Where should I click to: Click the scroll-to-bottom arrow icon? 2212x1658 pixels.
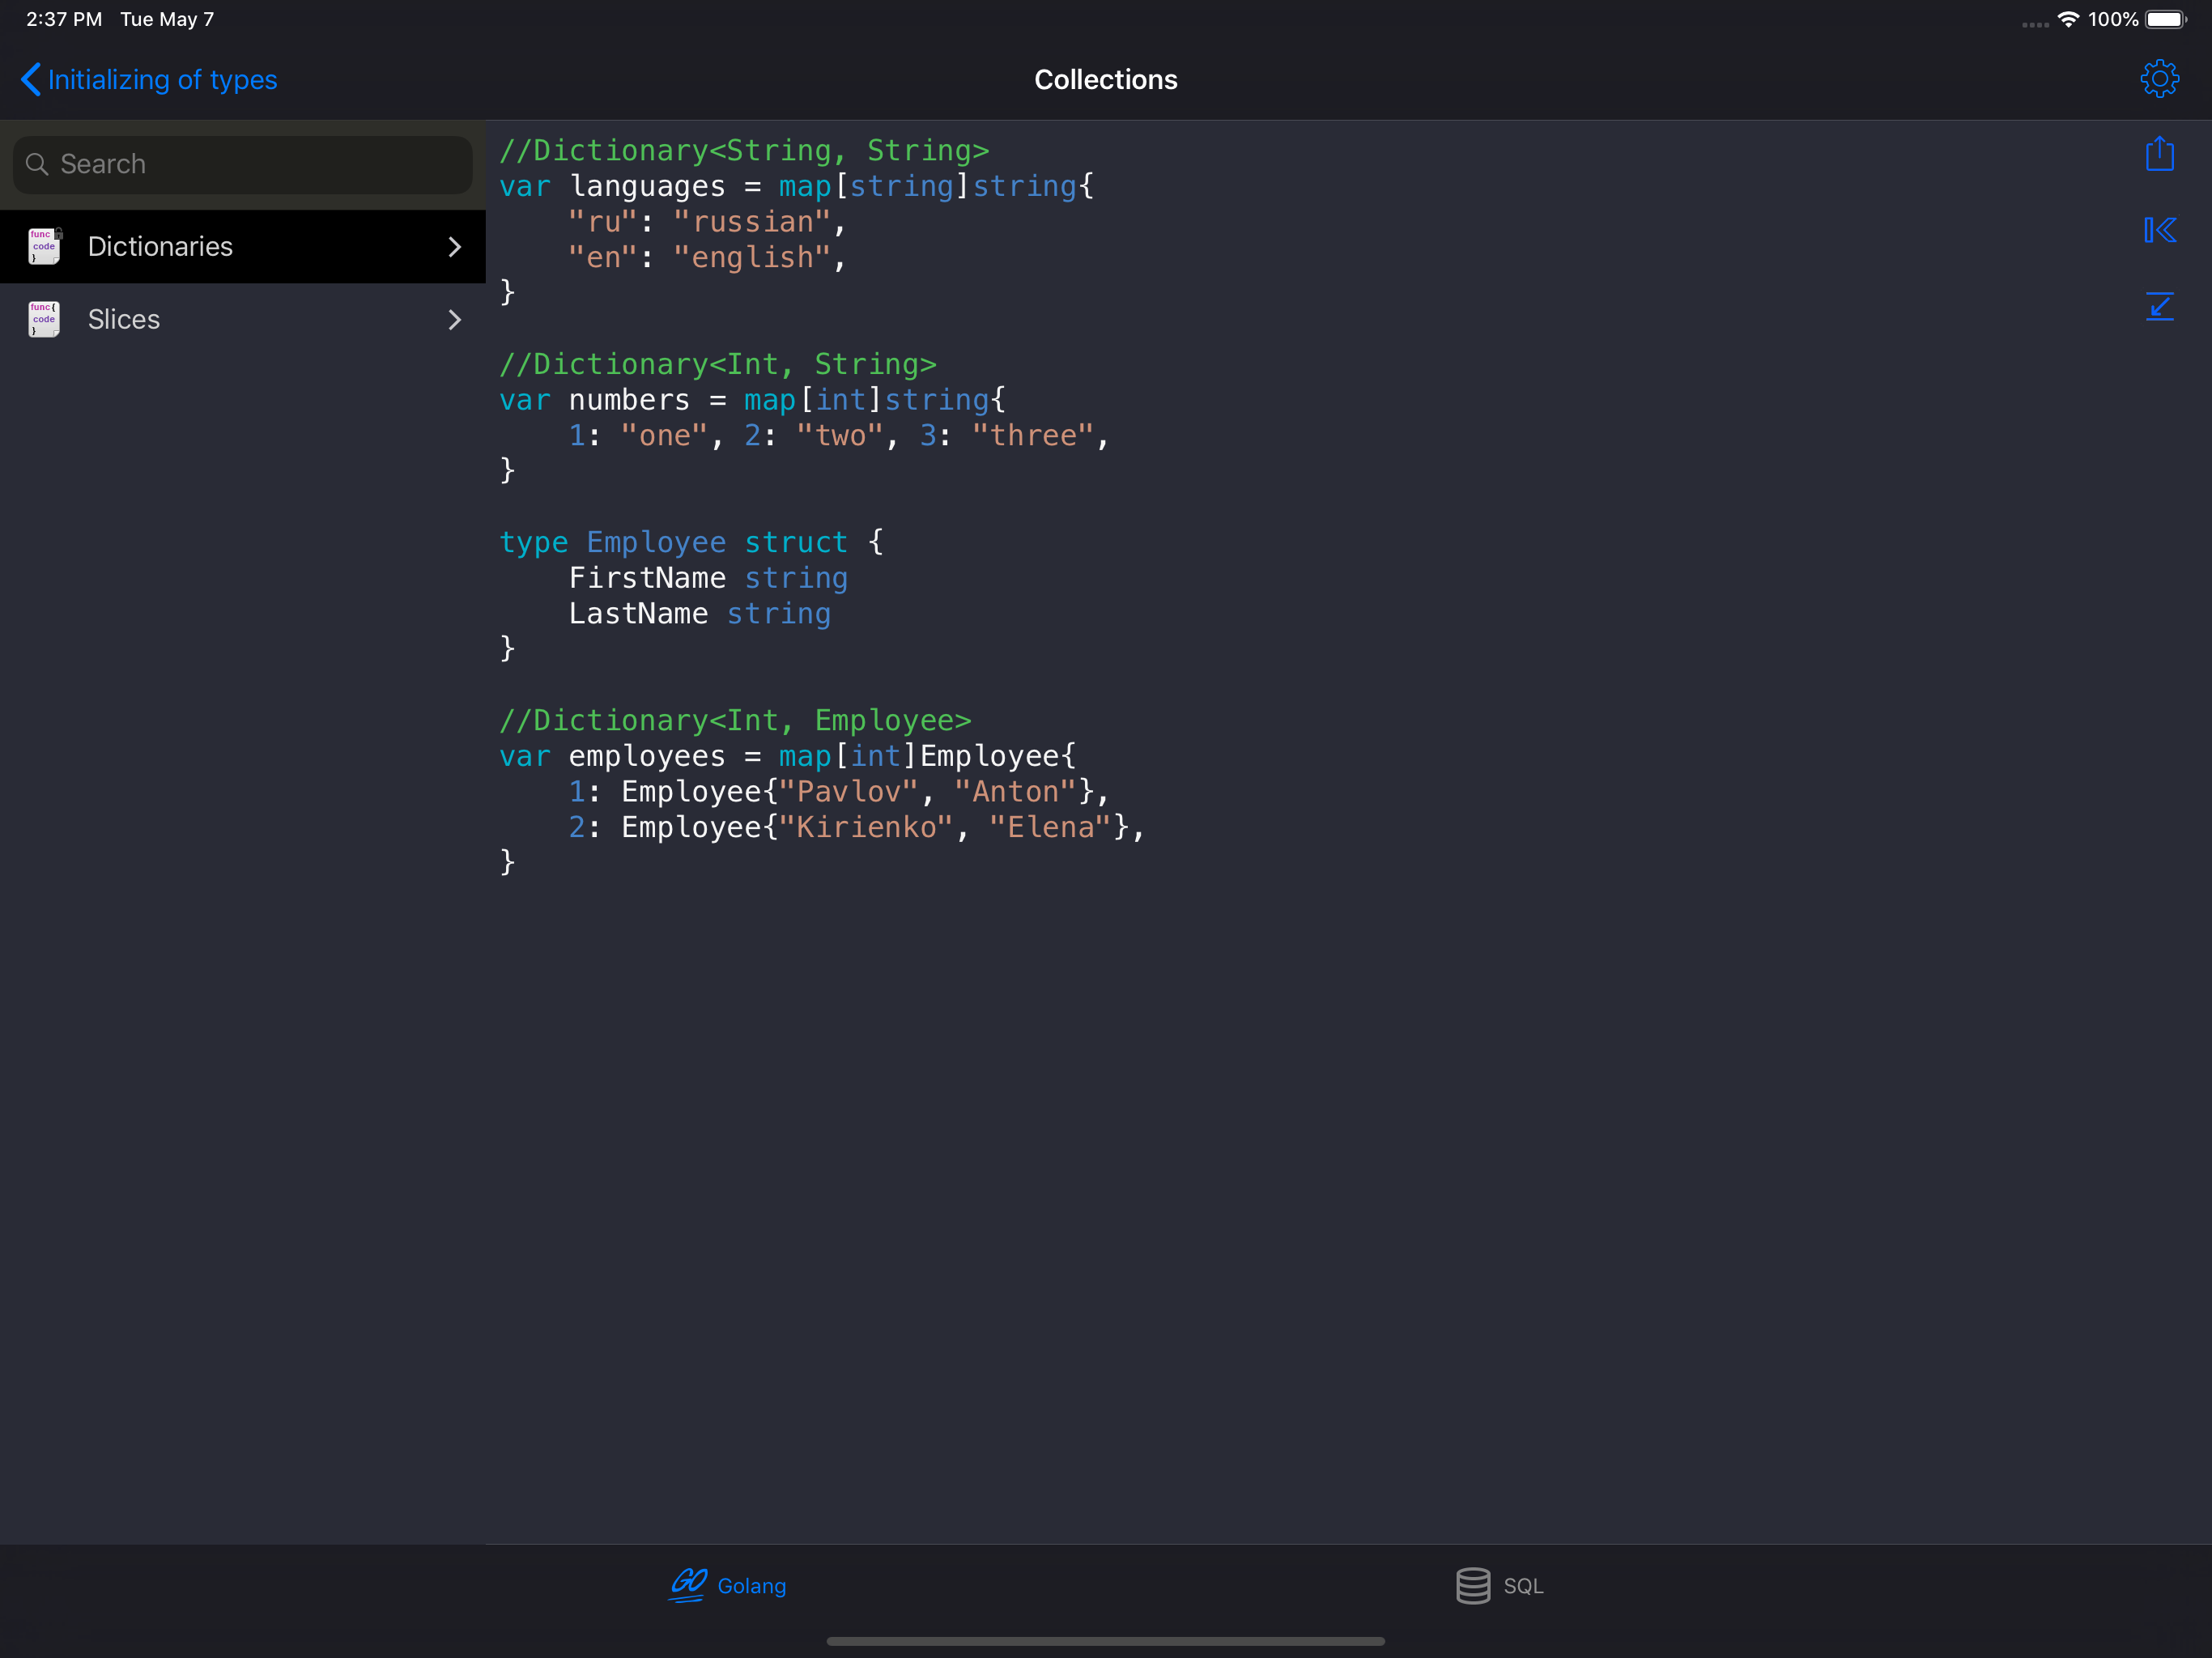(x=2159, y=306)
